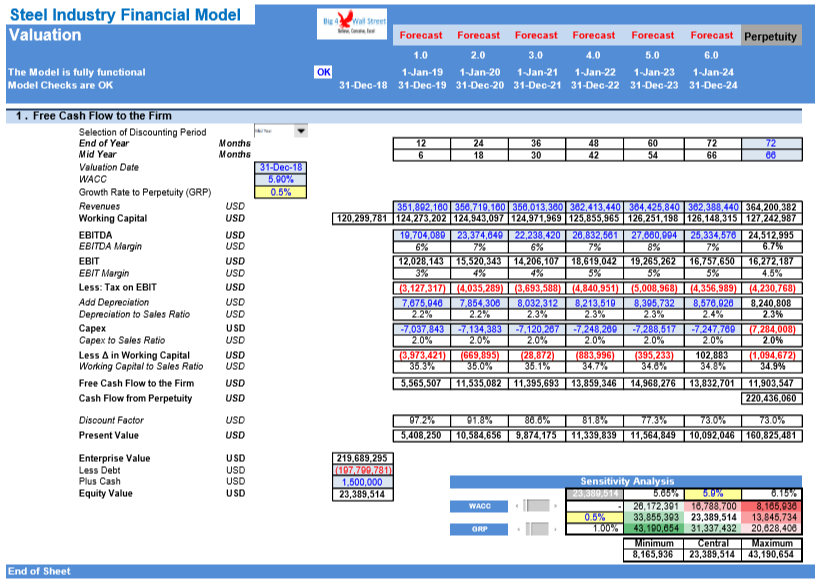This screenshot has height=587, width=829.
Task: Select the Minimum summary header cell
Action: [x=653, y=544]
